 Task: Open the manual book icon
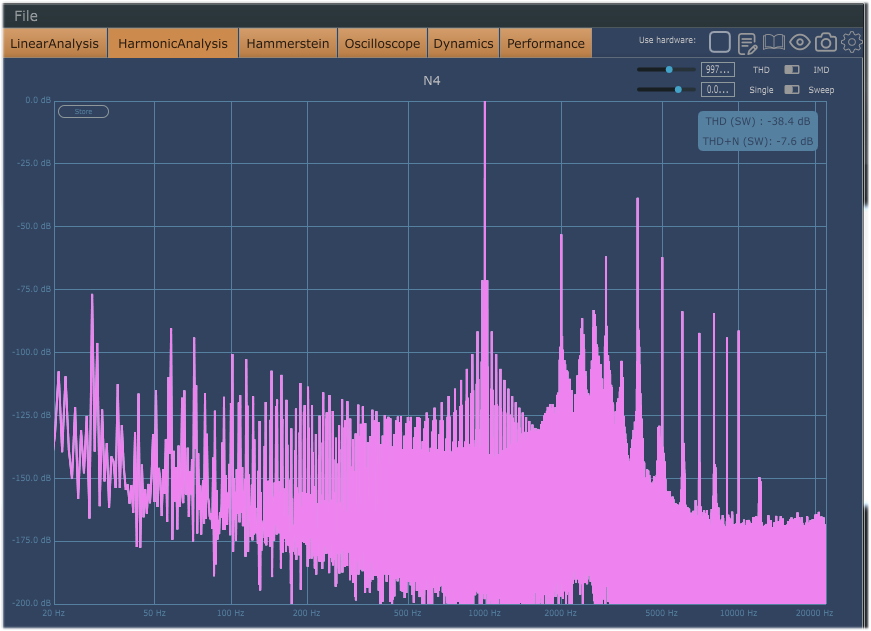773,42
